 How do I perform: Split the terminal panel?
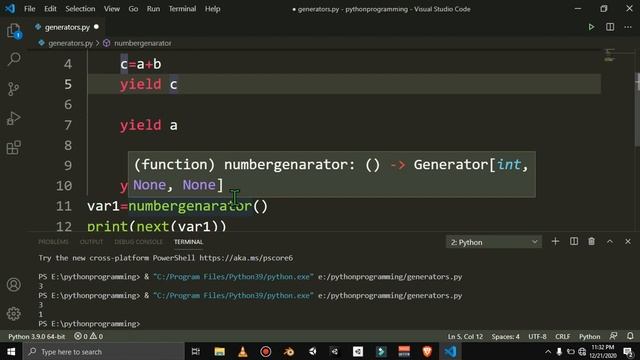574,242
